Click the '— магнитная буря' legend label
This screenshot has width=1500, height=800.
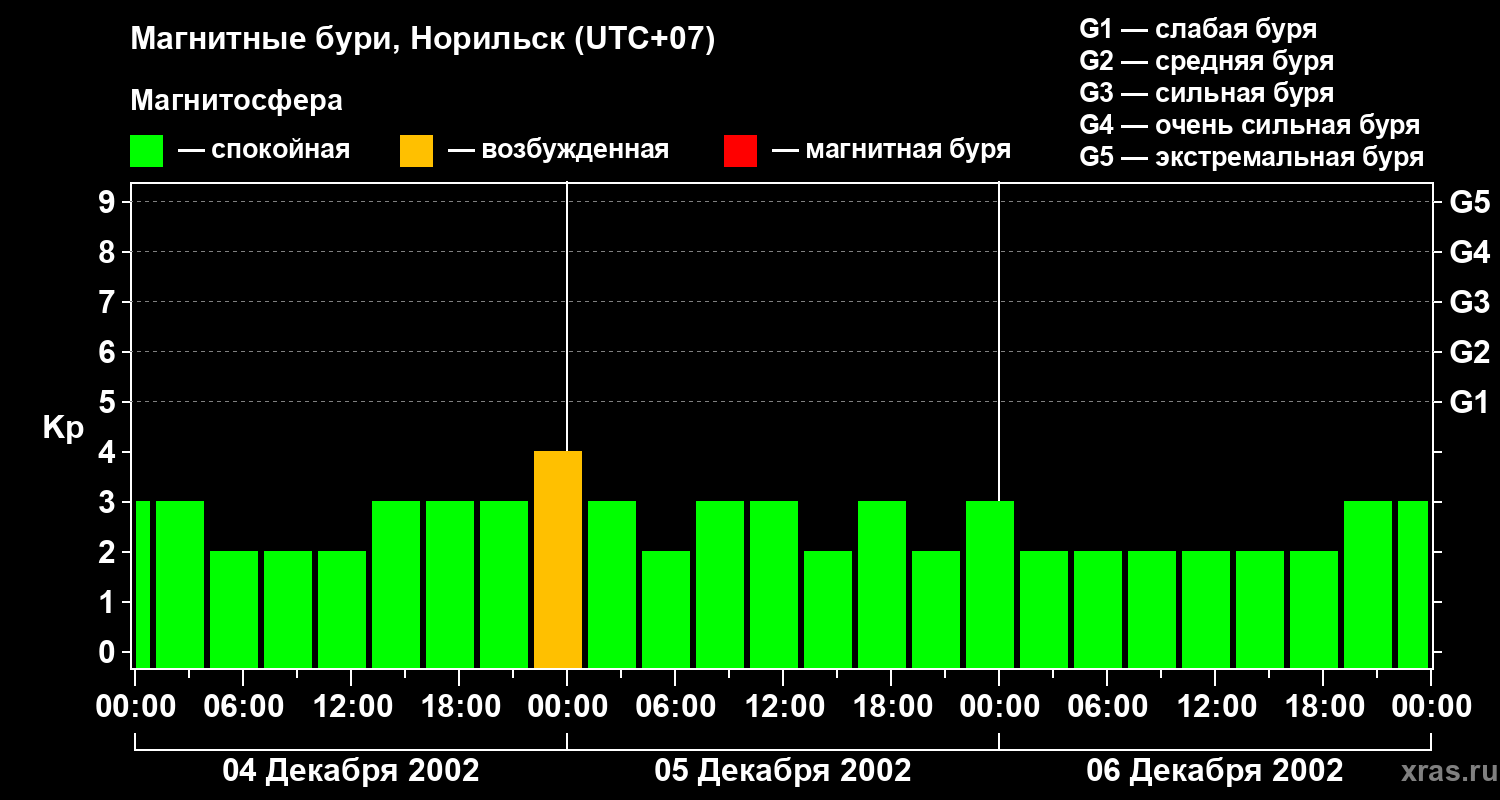[891, 150]
